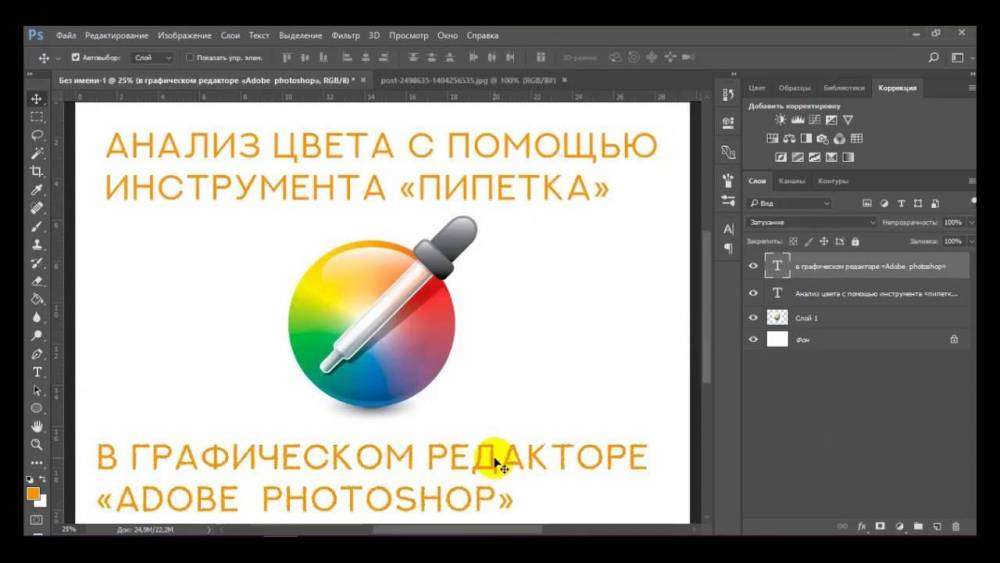
Task: Switch to the post-2498635 jpg document tab
Action: [x=468, y=80]
